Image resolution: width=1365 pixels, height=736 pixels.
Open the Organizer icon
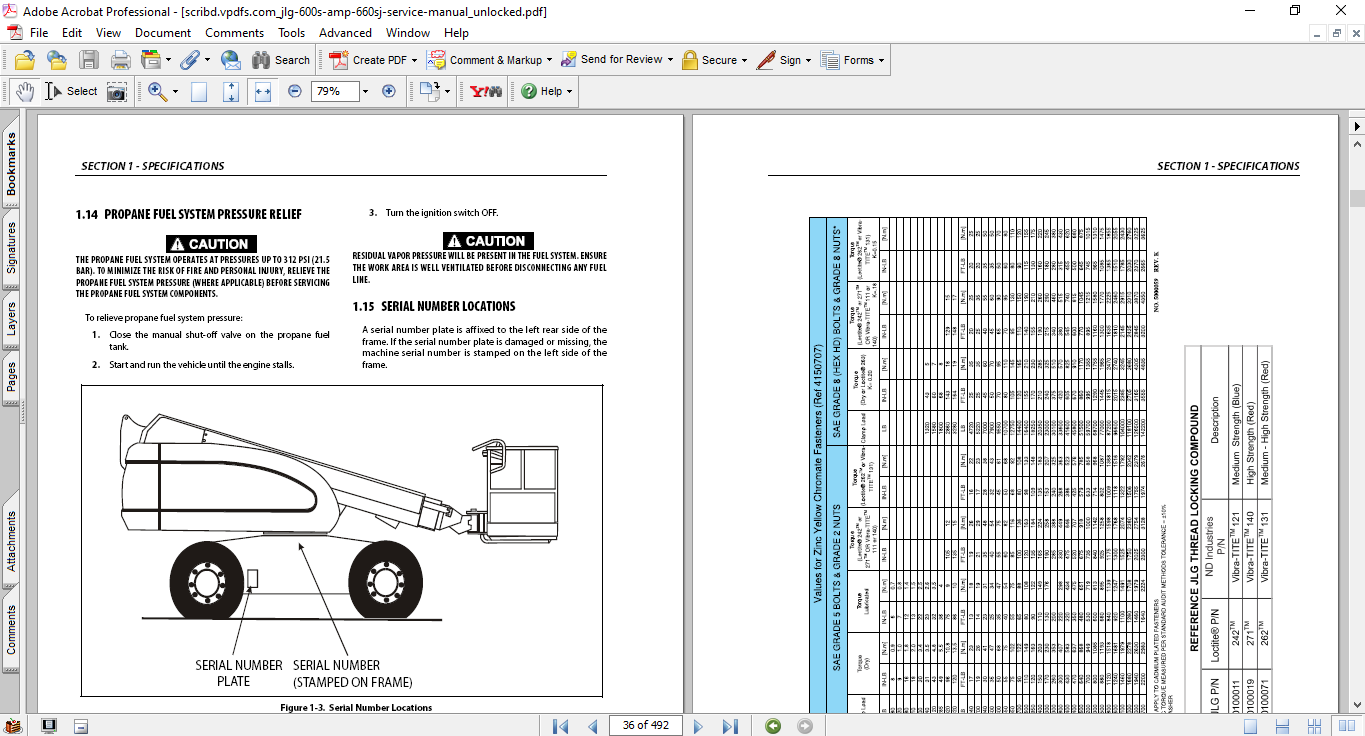pos(151,60)
